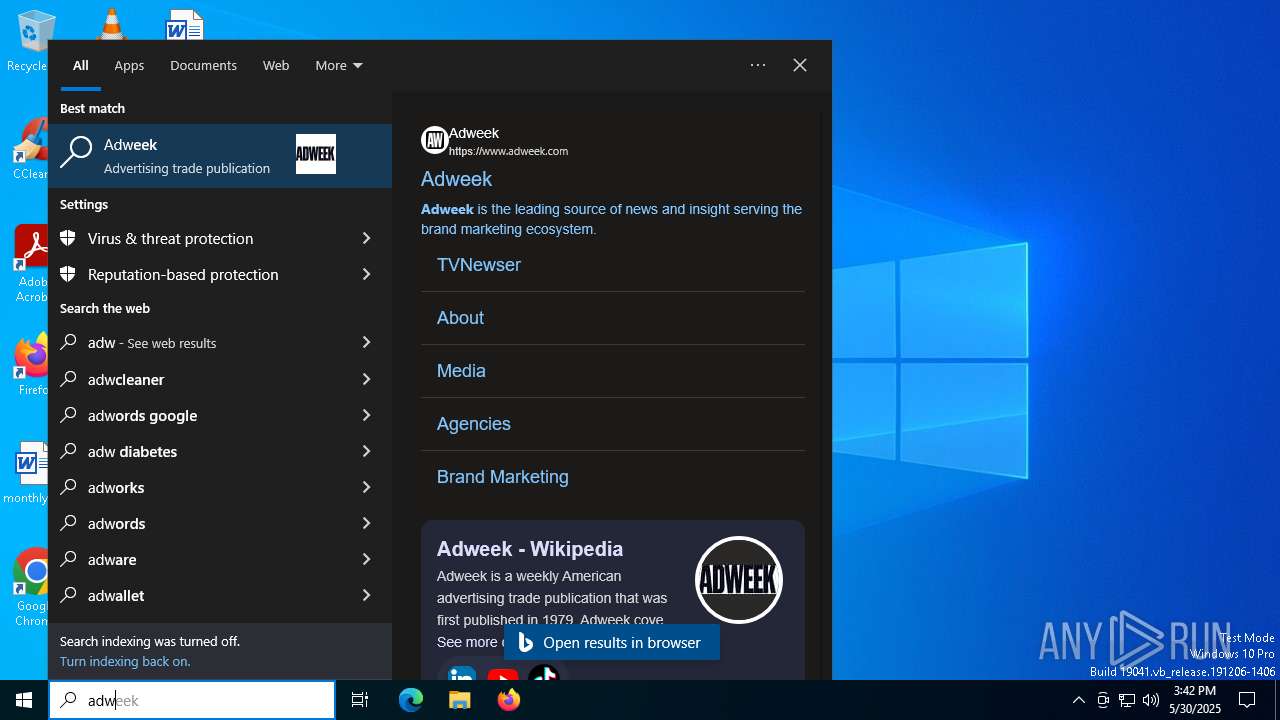Open the Adobe Acrobat desktop shortcut

tap(30, 264)
